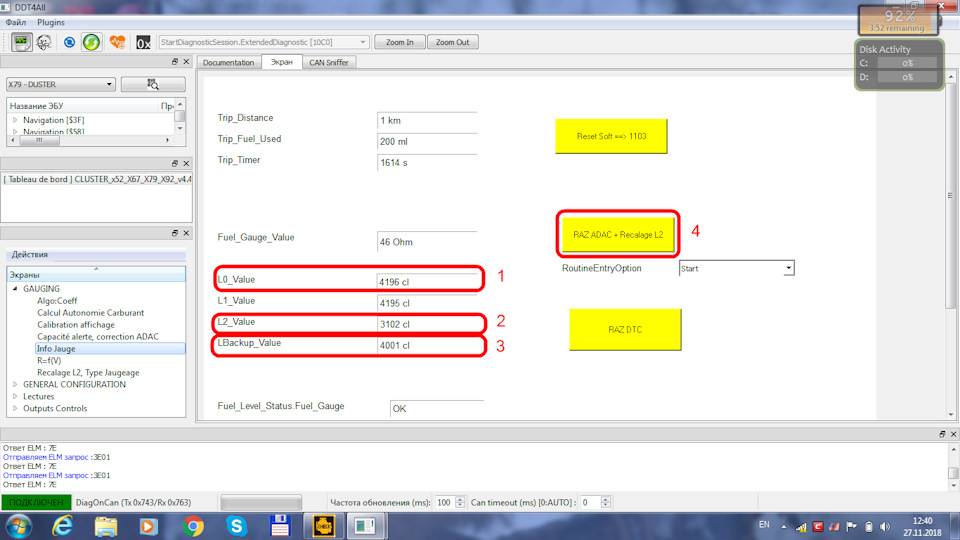Click the ECU scan search icon button

coord(152,85)
